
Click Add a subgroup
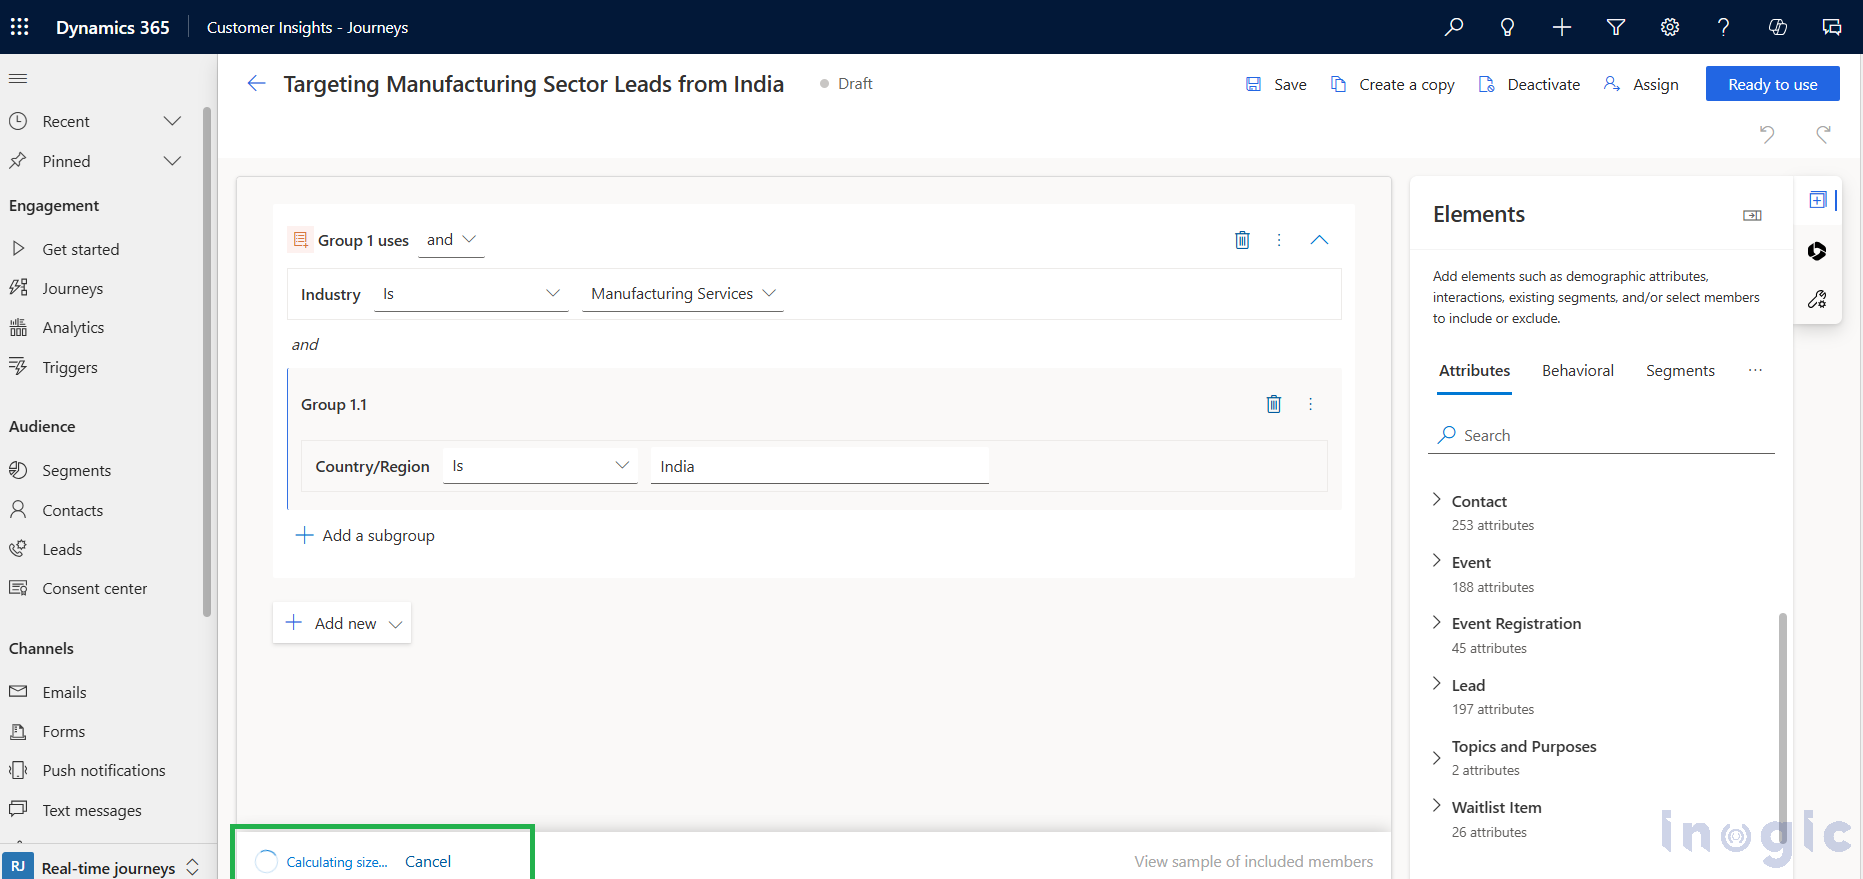(365, 536)
